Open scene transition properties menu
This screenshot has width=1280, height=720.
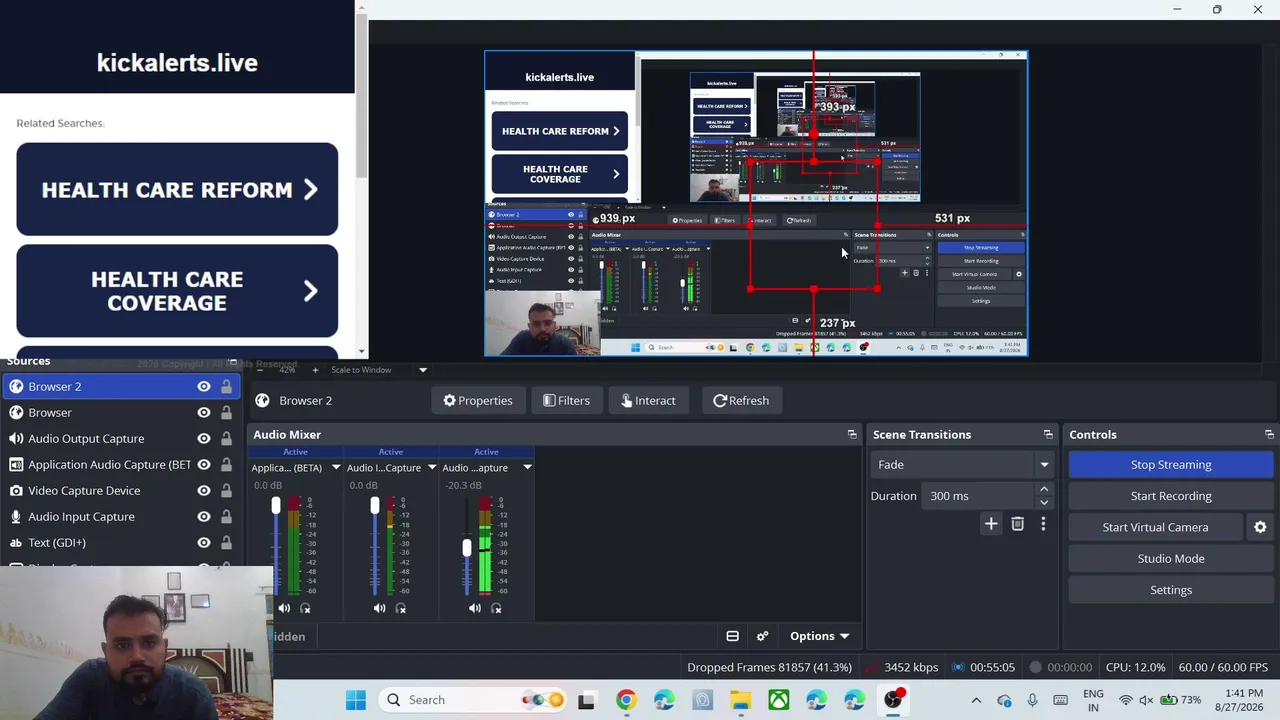point(1043,524)
